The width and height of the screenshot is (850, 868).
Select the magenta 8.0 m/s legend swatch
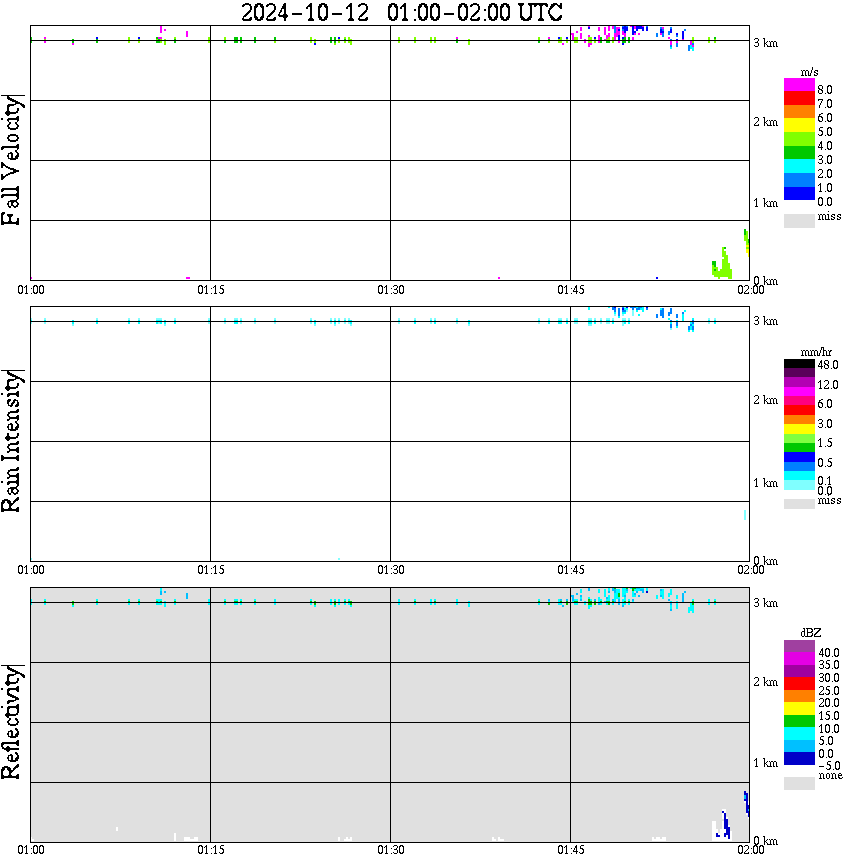point(799,85)
